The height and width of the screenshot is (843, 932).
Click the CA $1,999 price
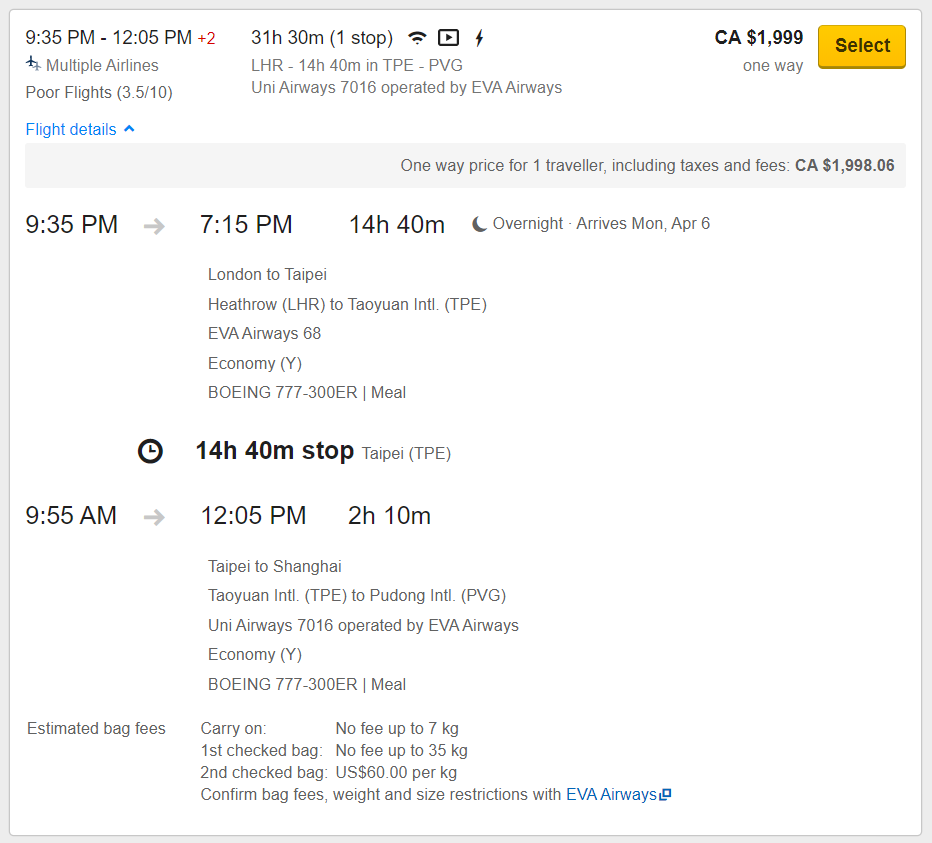tap(758, 37)
